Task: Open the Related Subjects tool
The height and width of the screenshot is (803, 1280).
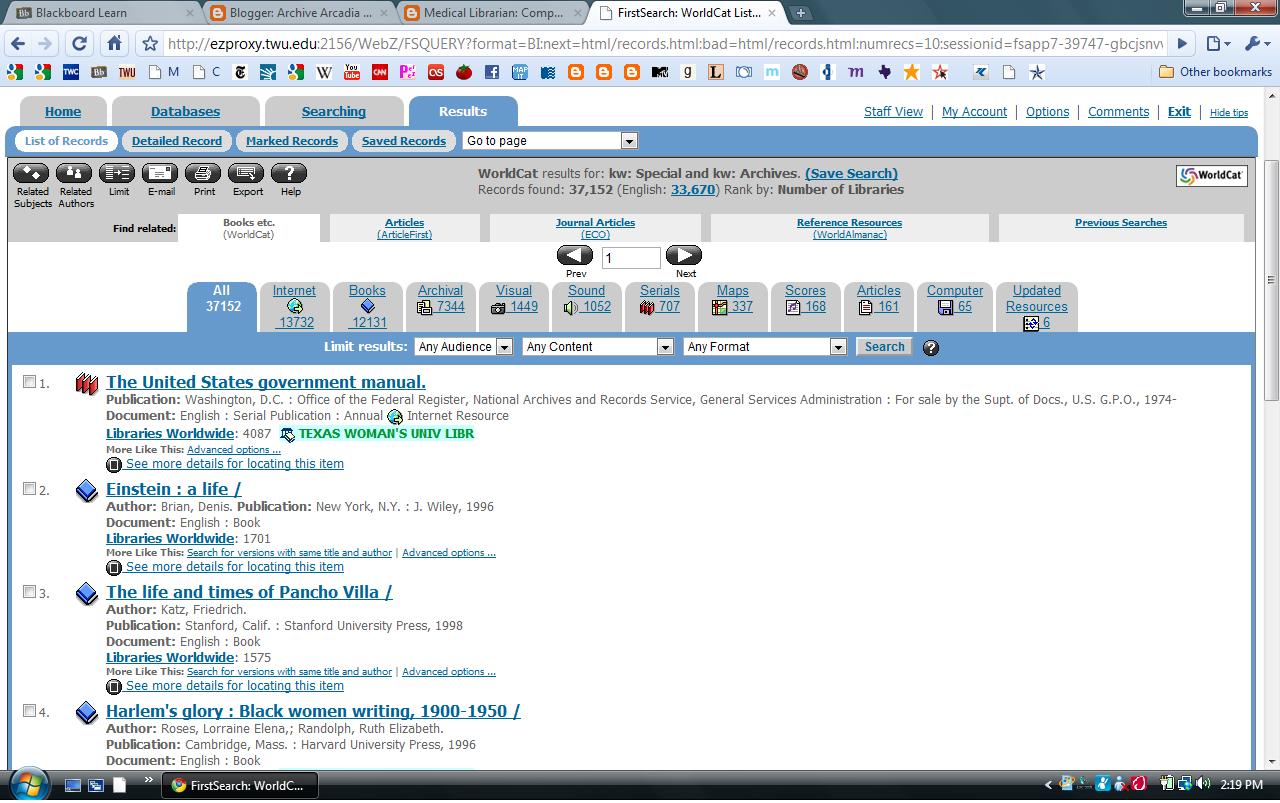Action: coord(31,174)
